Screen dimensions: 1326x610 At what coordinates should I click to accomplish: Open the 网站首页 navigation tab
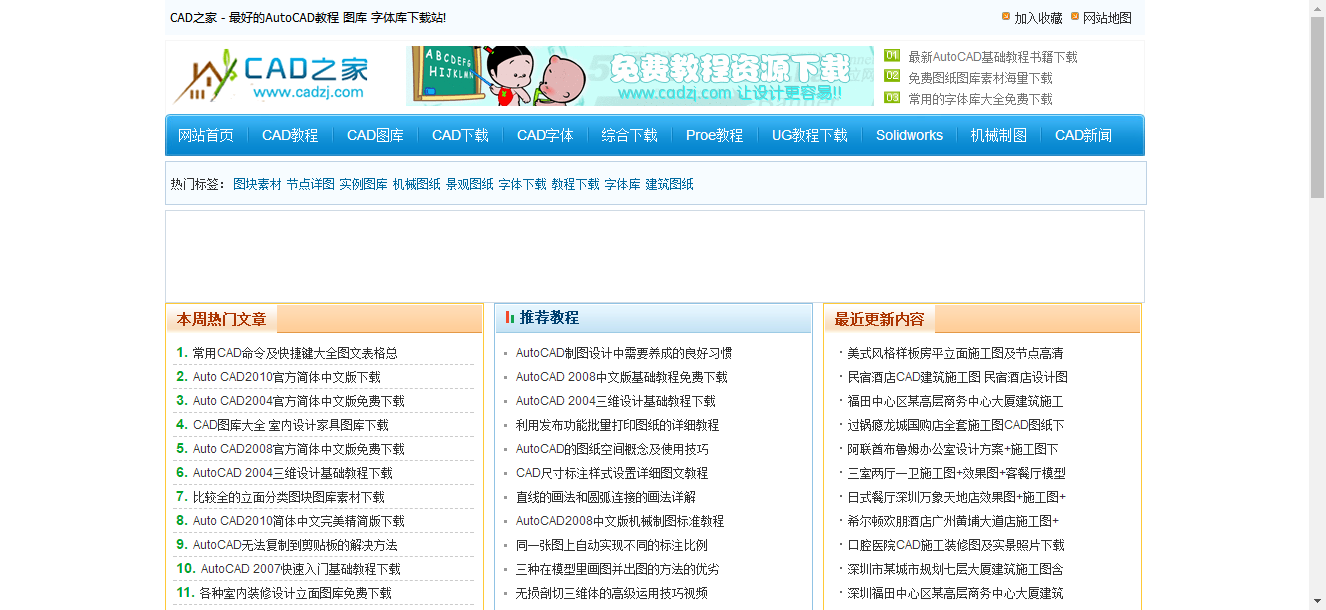point(206,135)
